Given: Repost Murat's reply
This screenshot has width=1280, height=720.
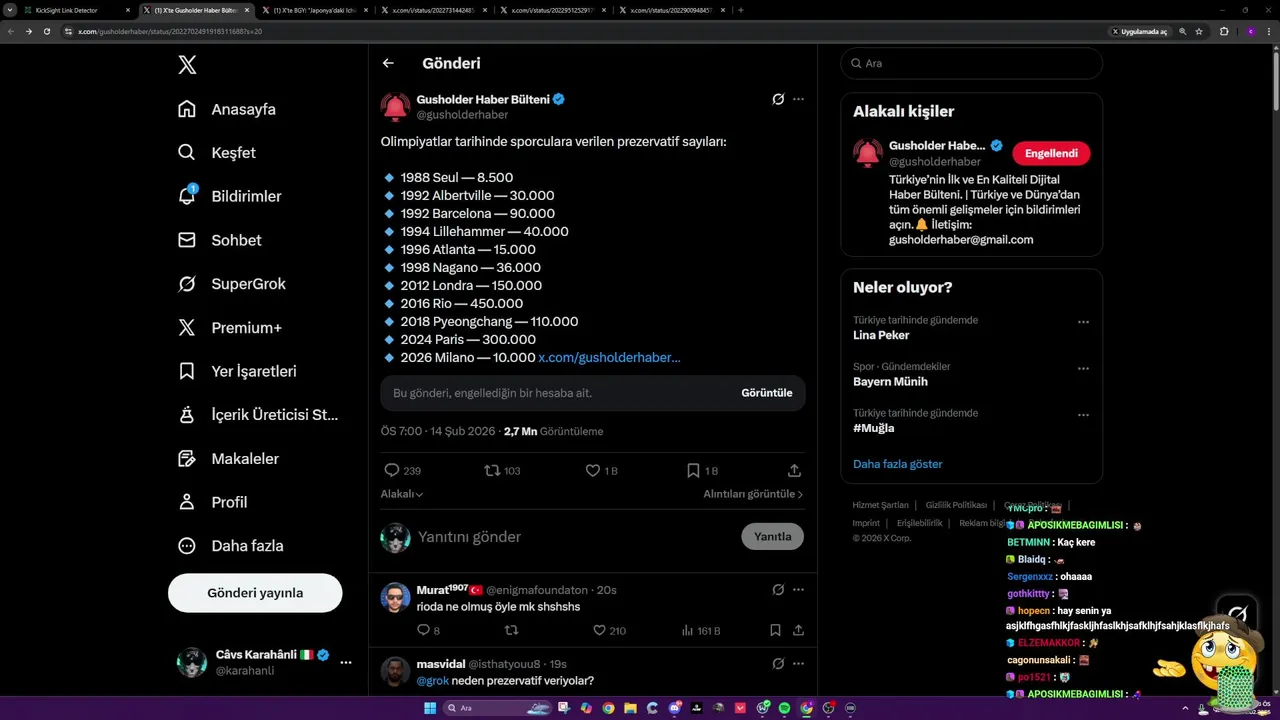Looking at the screenshot, I should click(511, 630).
